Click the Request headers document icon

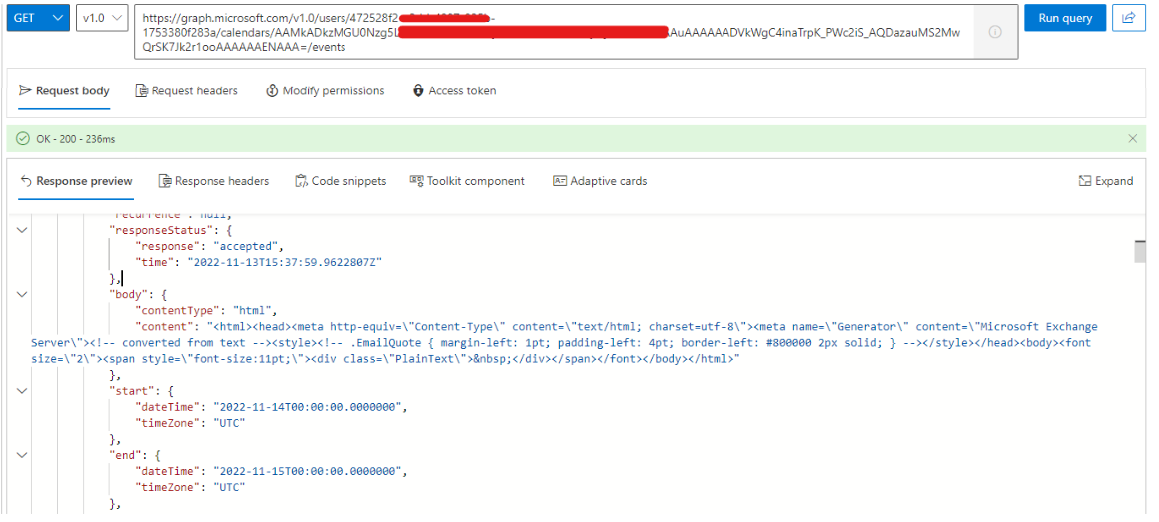[141, 91]
